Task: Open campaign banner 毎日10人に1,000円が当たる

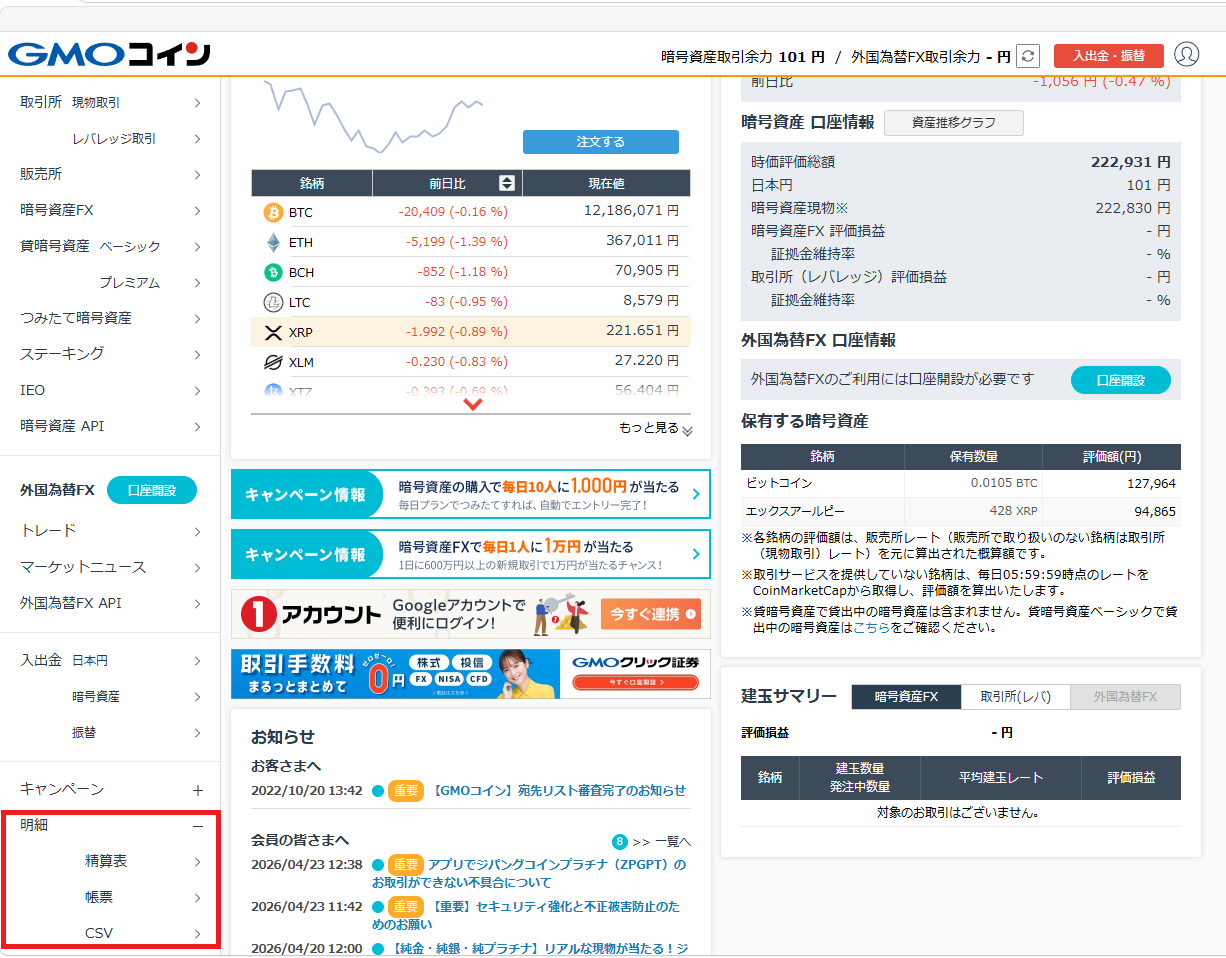Action: [471, 495]
